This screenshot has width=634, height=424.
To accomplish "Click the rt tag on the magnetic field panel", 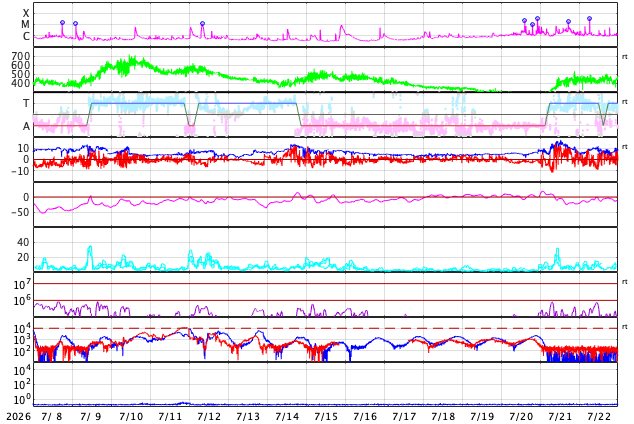I will pyautogui.click(x=624, y=146).
